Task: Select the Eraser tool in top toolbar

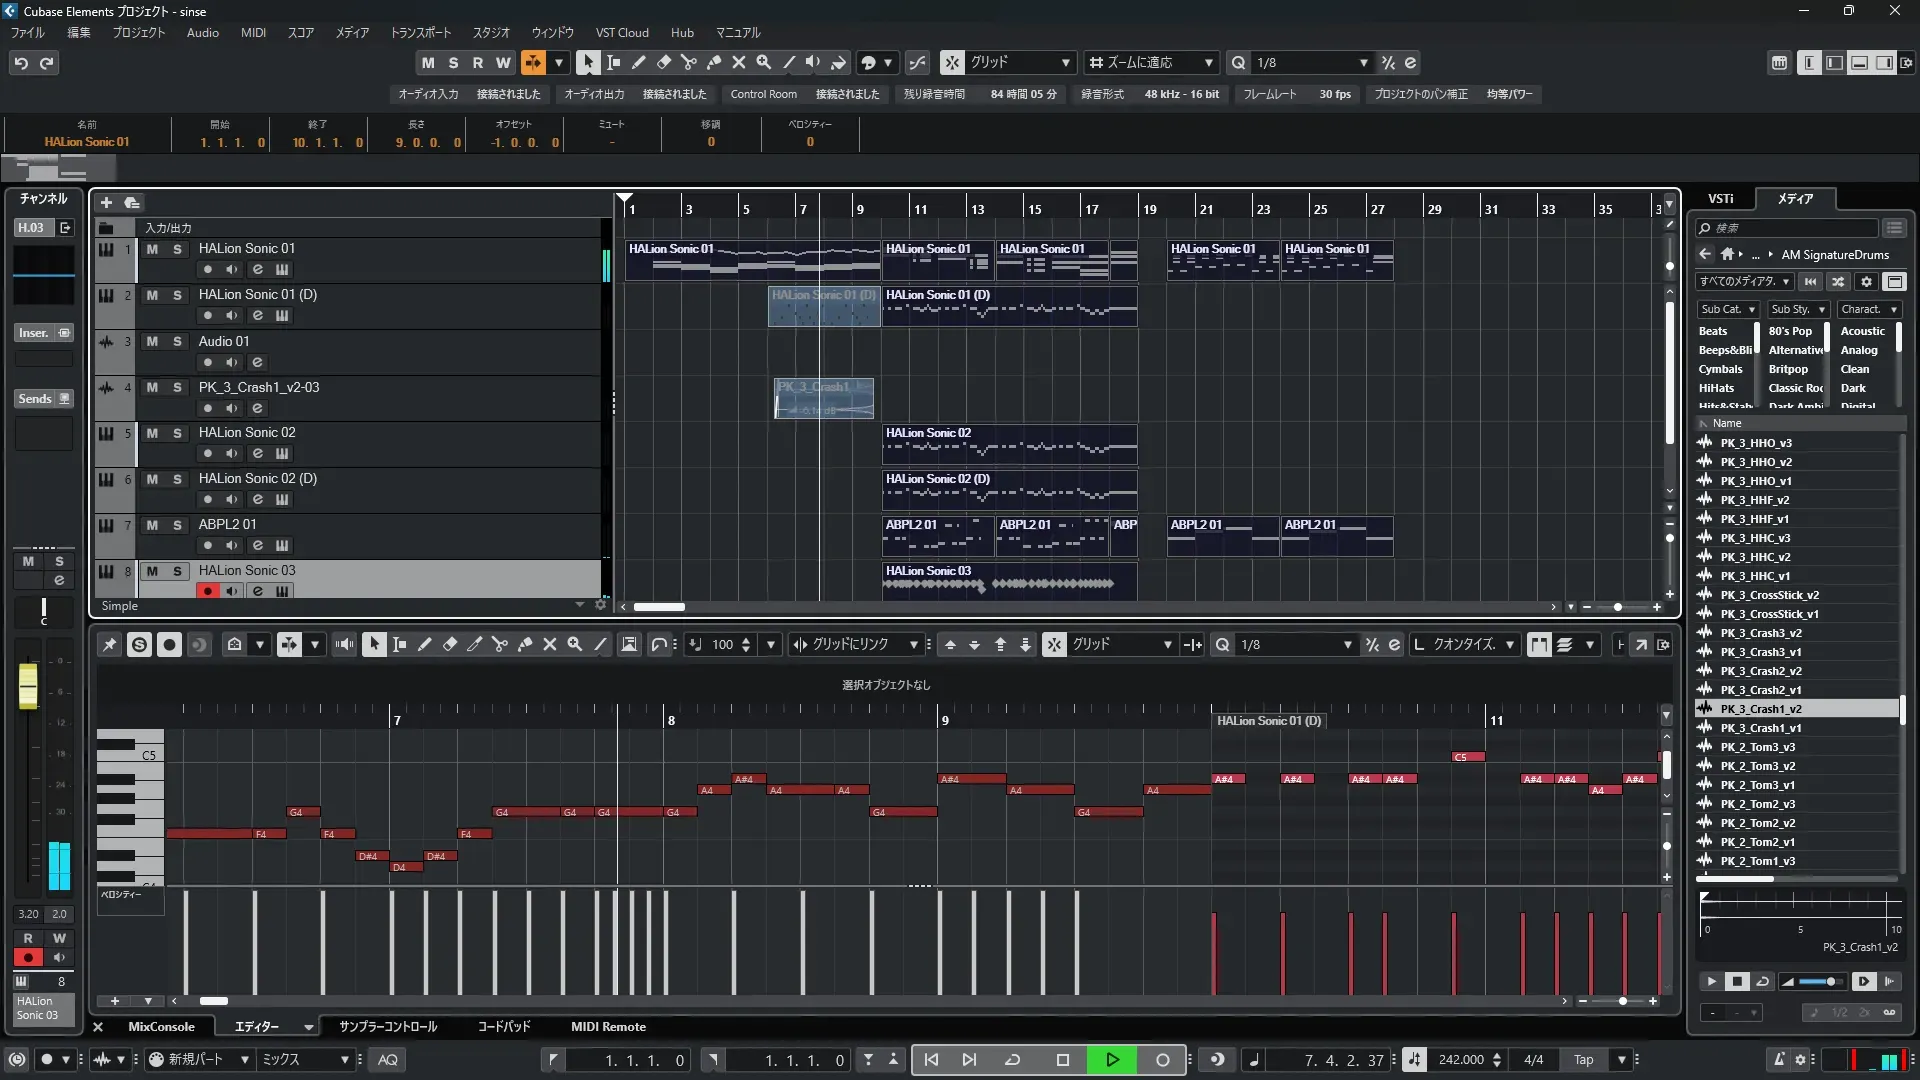Action: click(663, 62)
